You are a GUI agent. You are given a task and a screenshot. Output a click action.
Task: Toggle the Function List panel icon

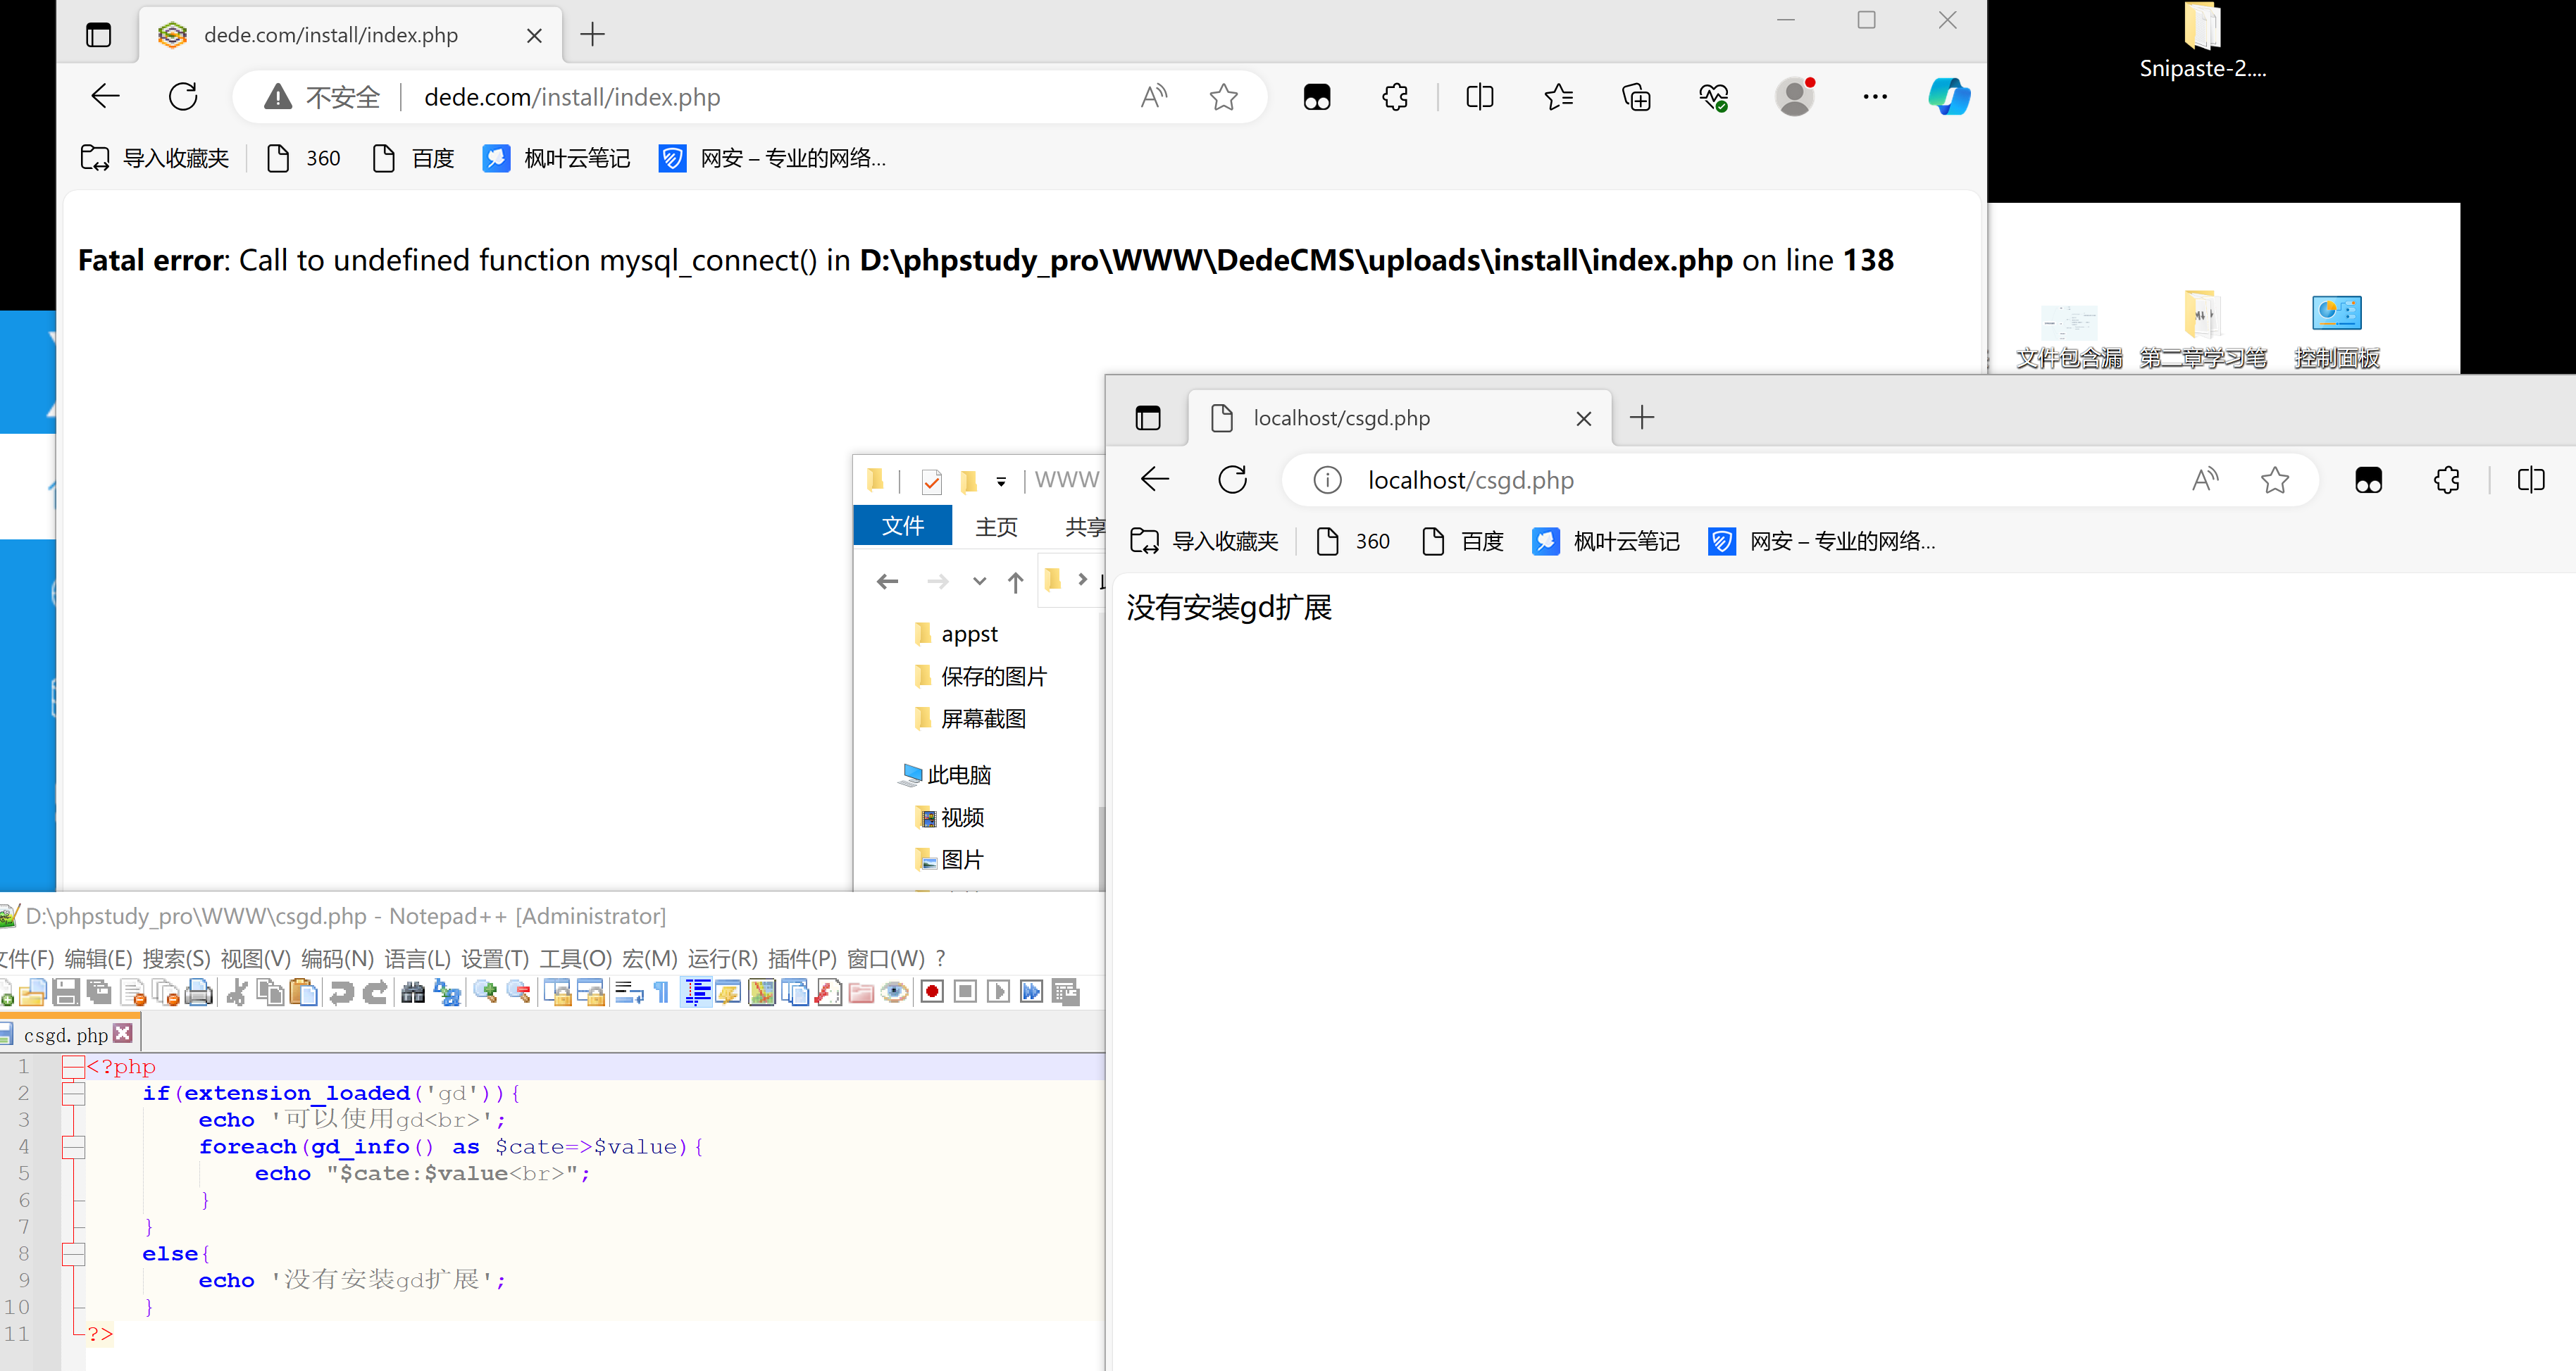coord(828,992)
